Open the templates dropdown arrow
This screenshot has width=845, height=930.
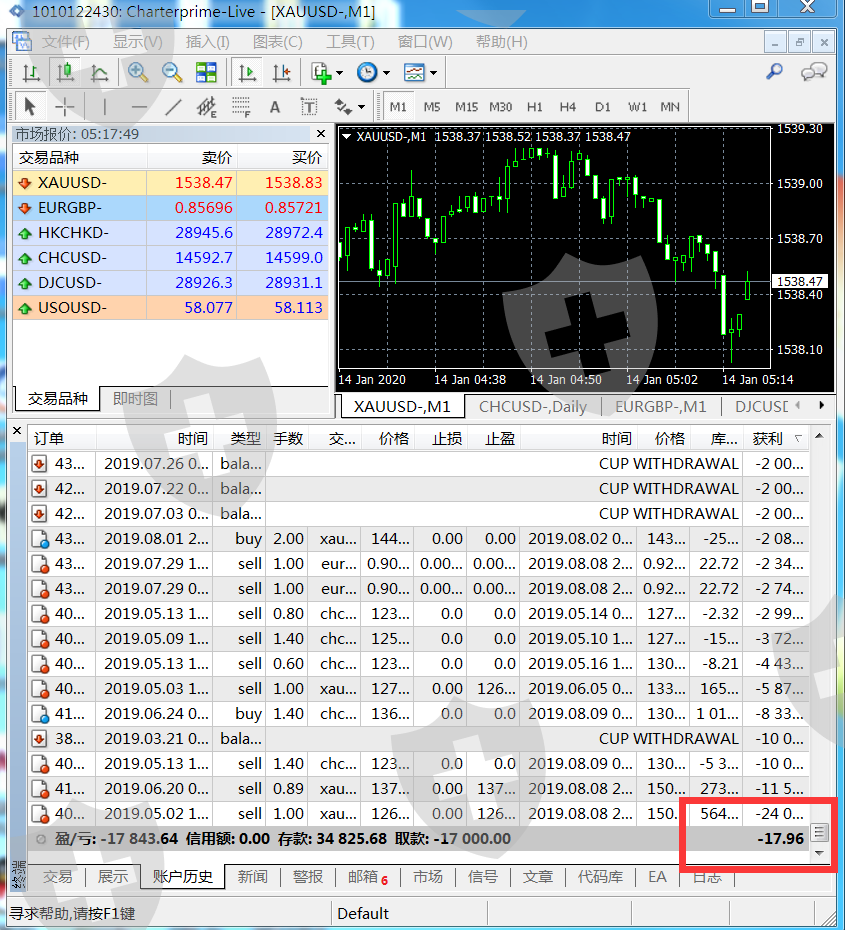pos(433,73)
